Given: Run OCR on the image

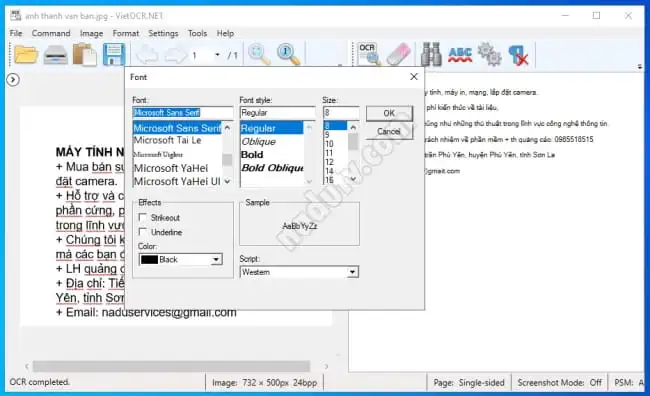Looking at the screenshot, I should 369,54.
